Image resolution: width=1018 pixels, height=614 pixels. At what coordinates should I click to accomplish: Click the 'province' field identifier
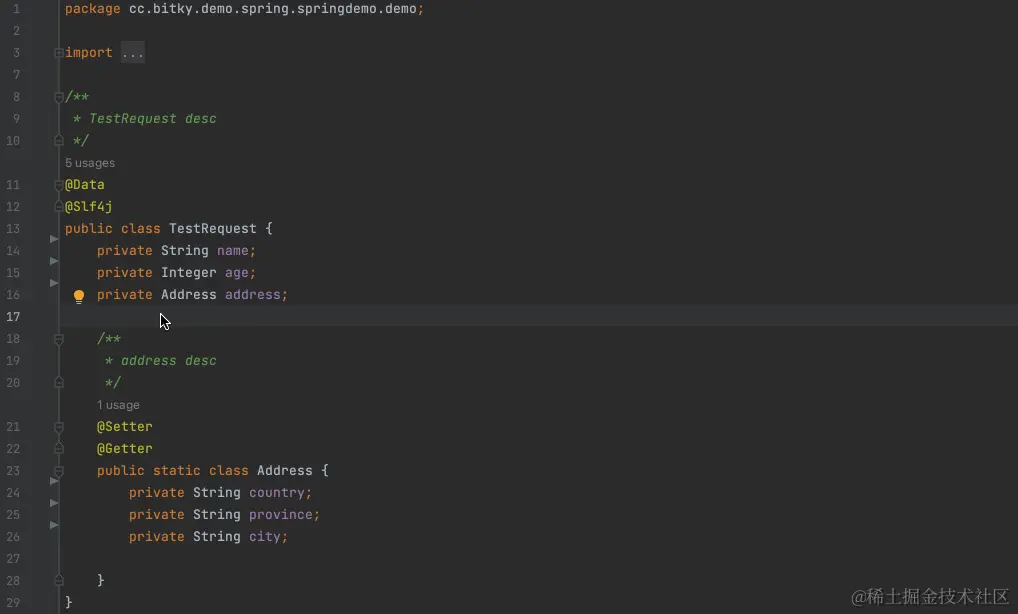280,515
